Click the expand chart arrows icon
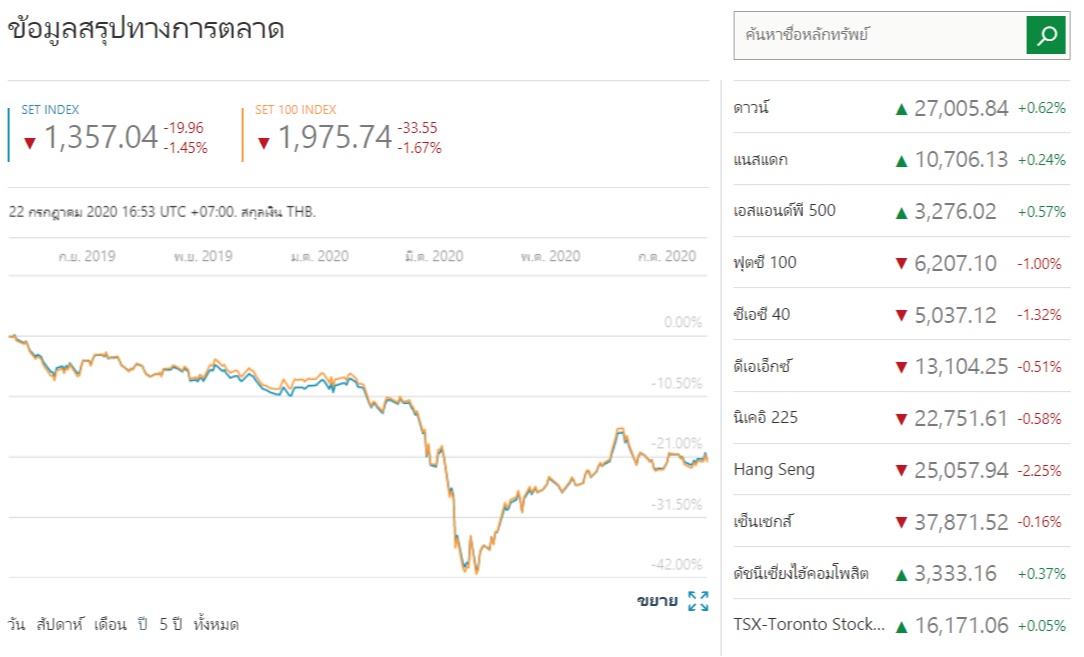Image resolution: width=1084 pixels, height=657 pixels. click(x=698, y=601)
